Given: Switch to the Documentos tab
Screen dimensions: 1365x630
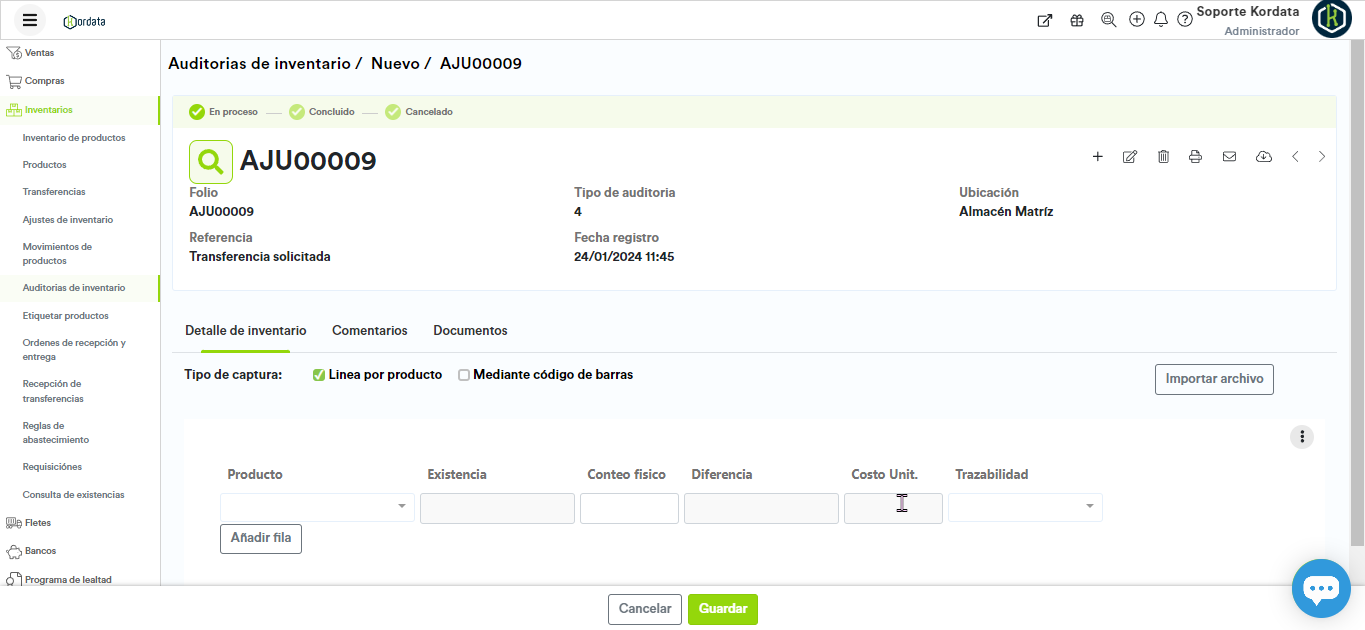Looking at the screenshot, I should pyautogui.click(x=470, y=331).
